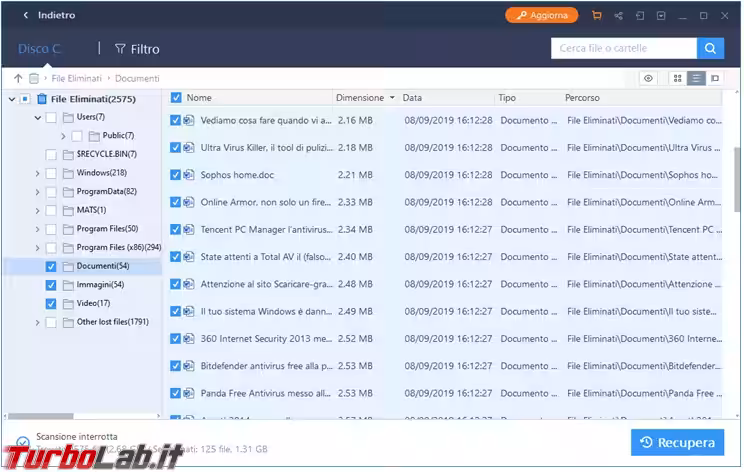Viewport: 744px width, 472px height.
Task: Open the Filtro filter menu
Action: pyautogui.click(x=137, y=48)
